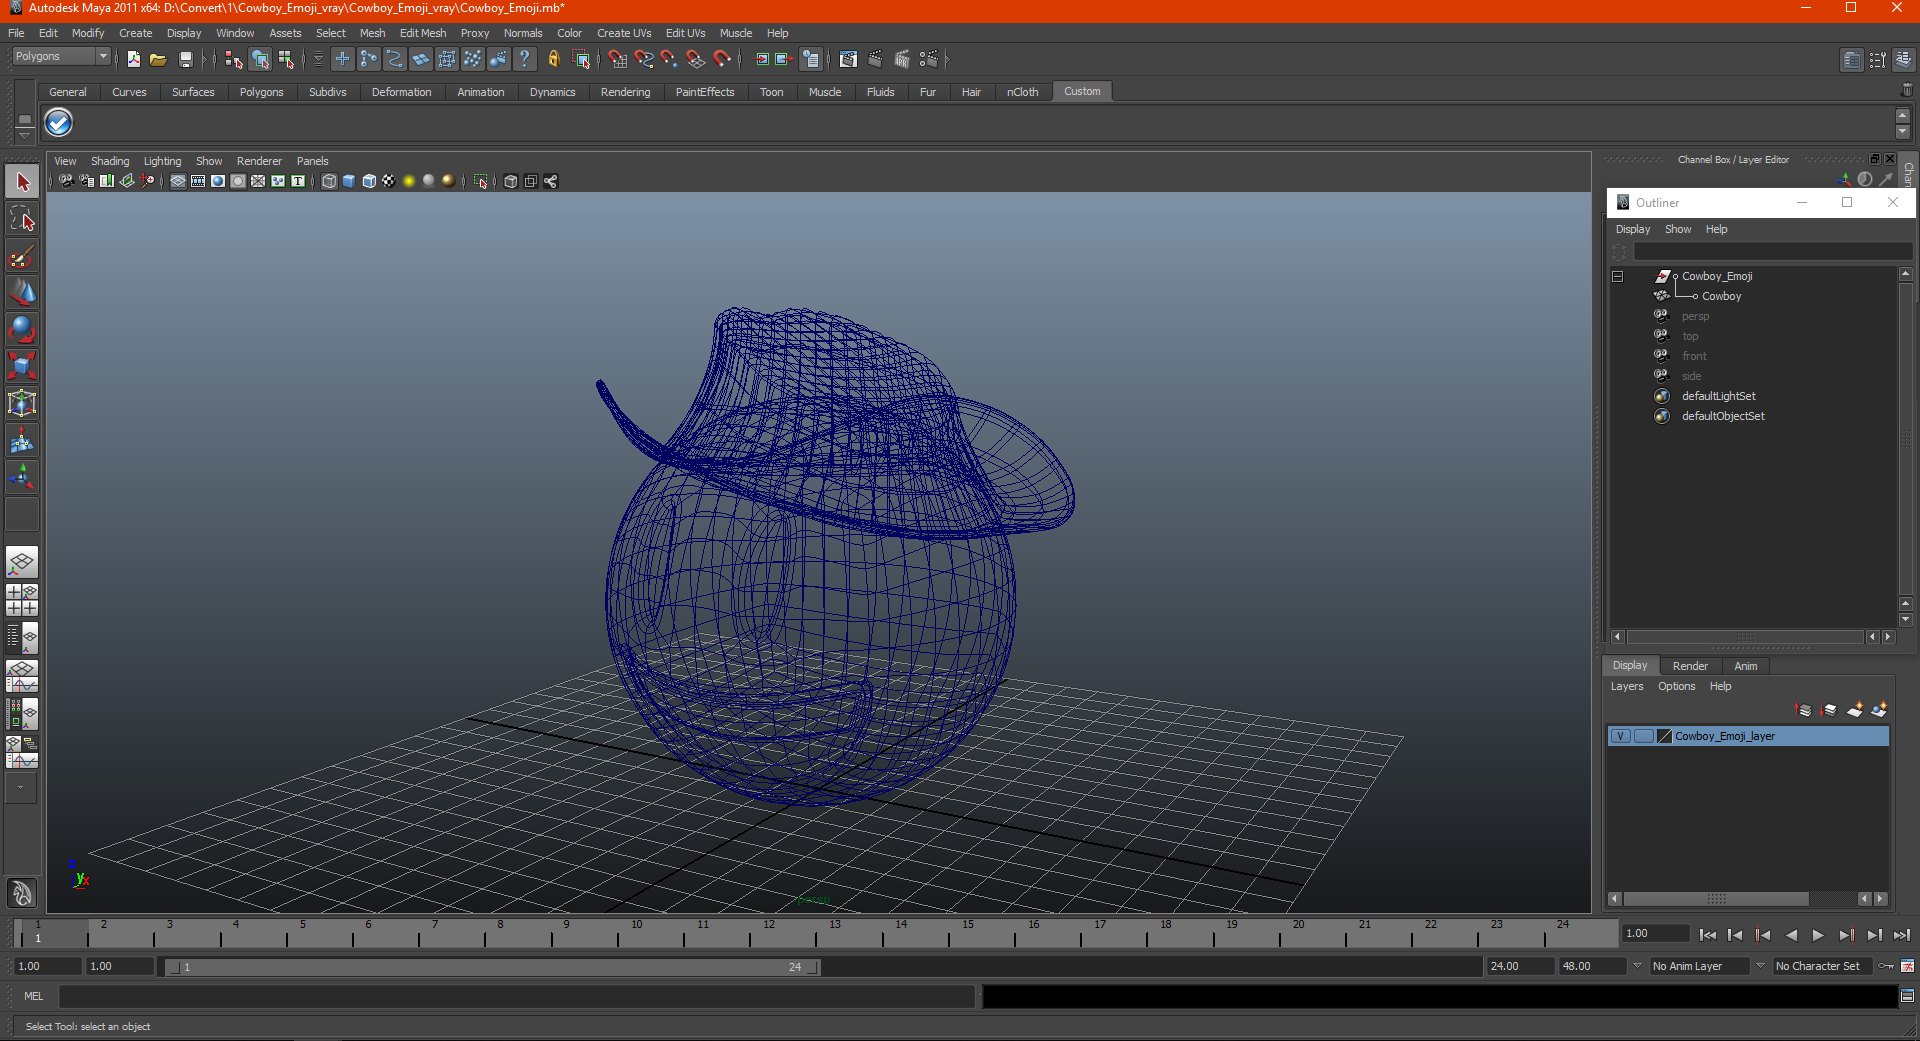Open the No Anim Layer dropdown arrow

tap(1637, 966)
